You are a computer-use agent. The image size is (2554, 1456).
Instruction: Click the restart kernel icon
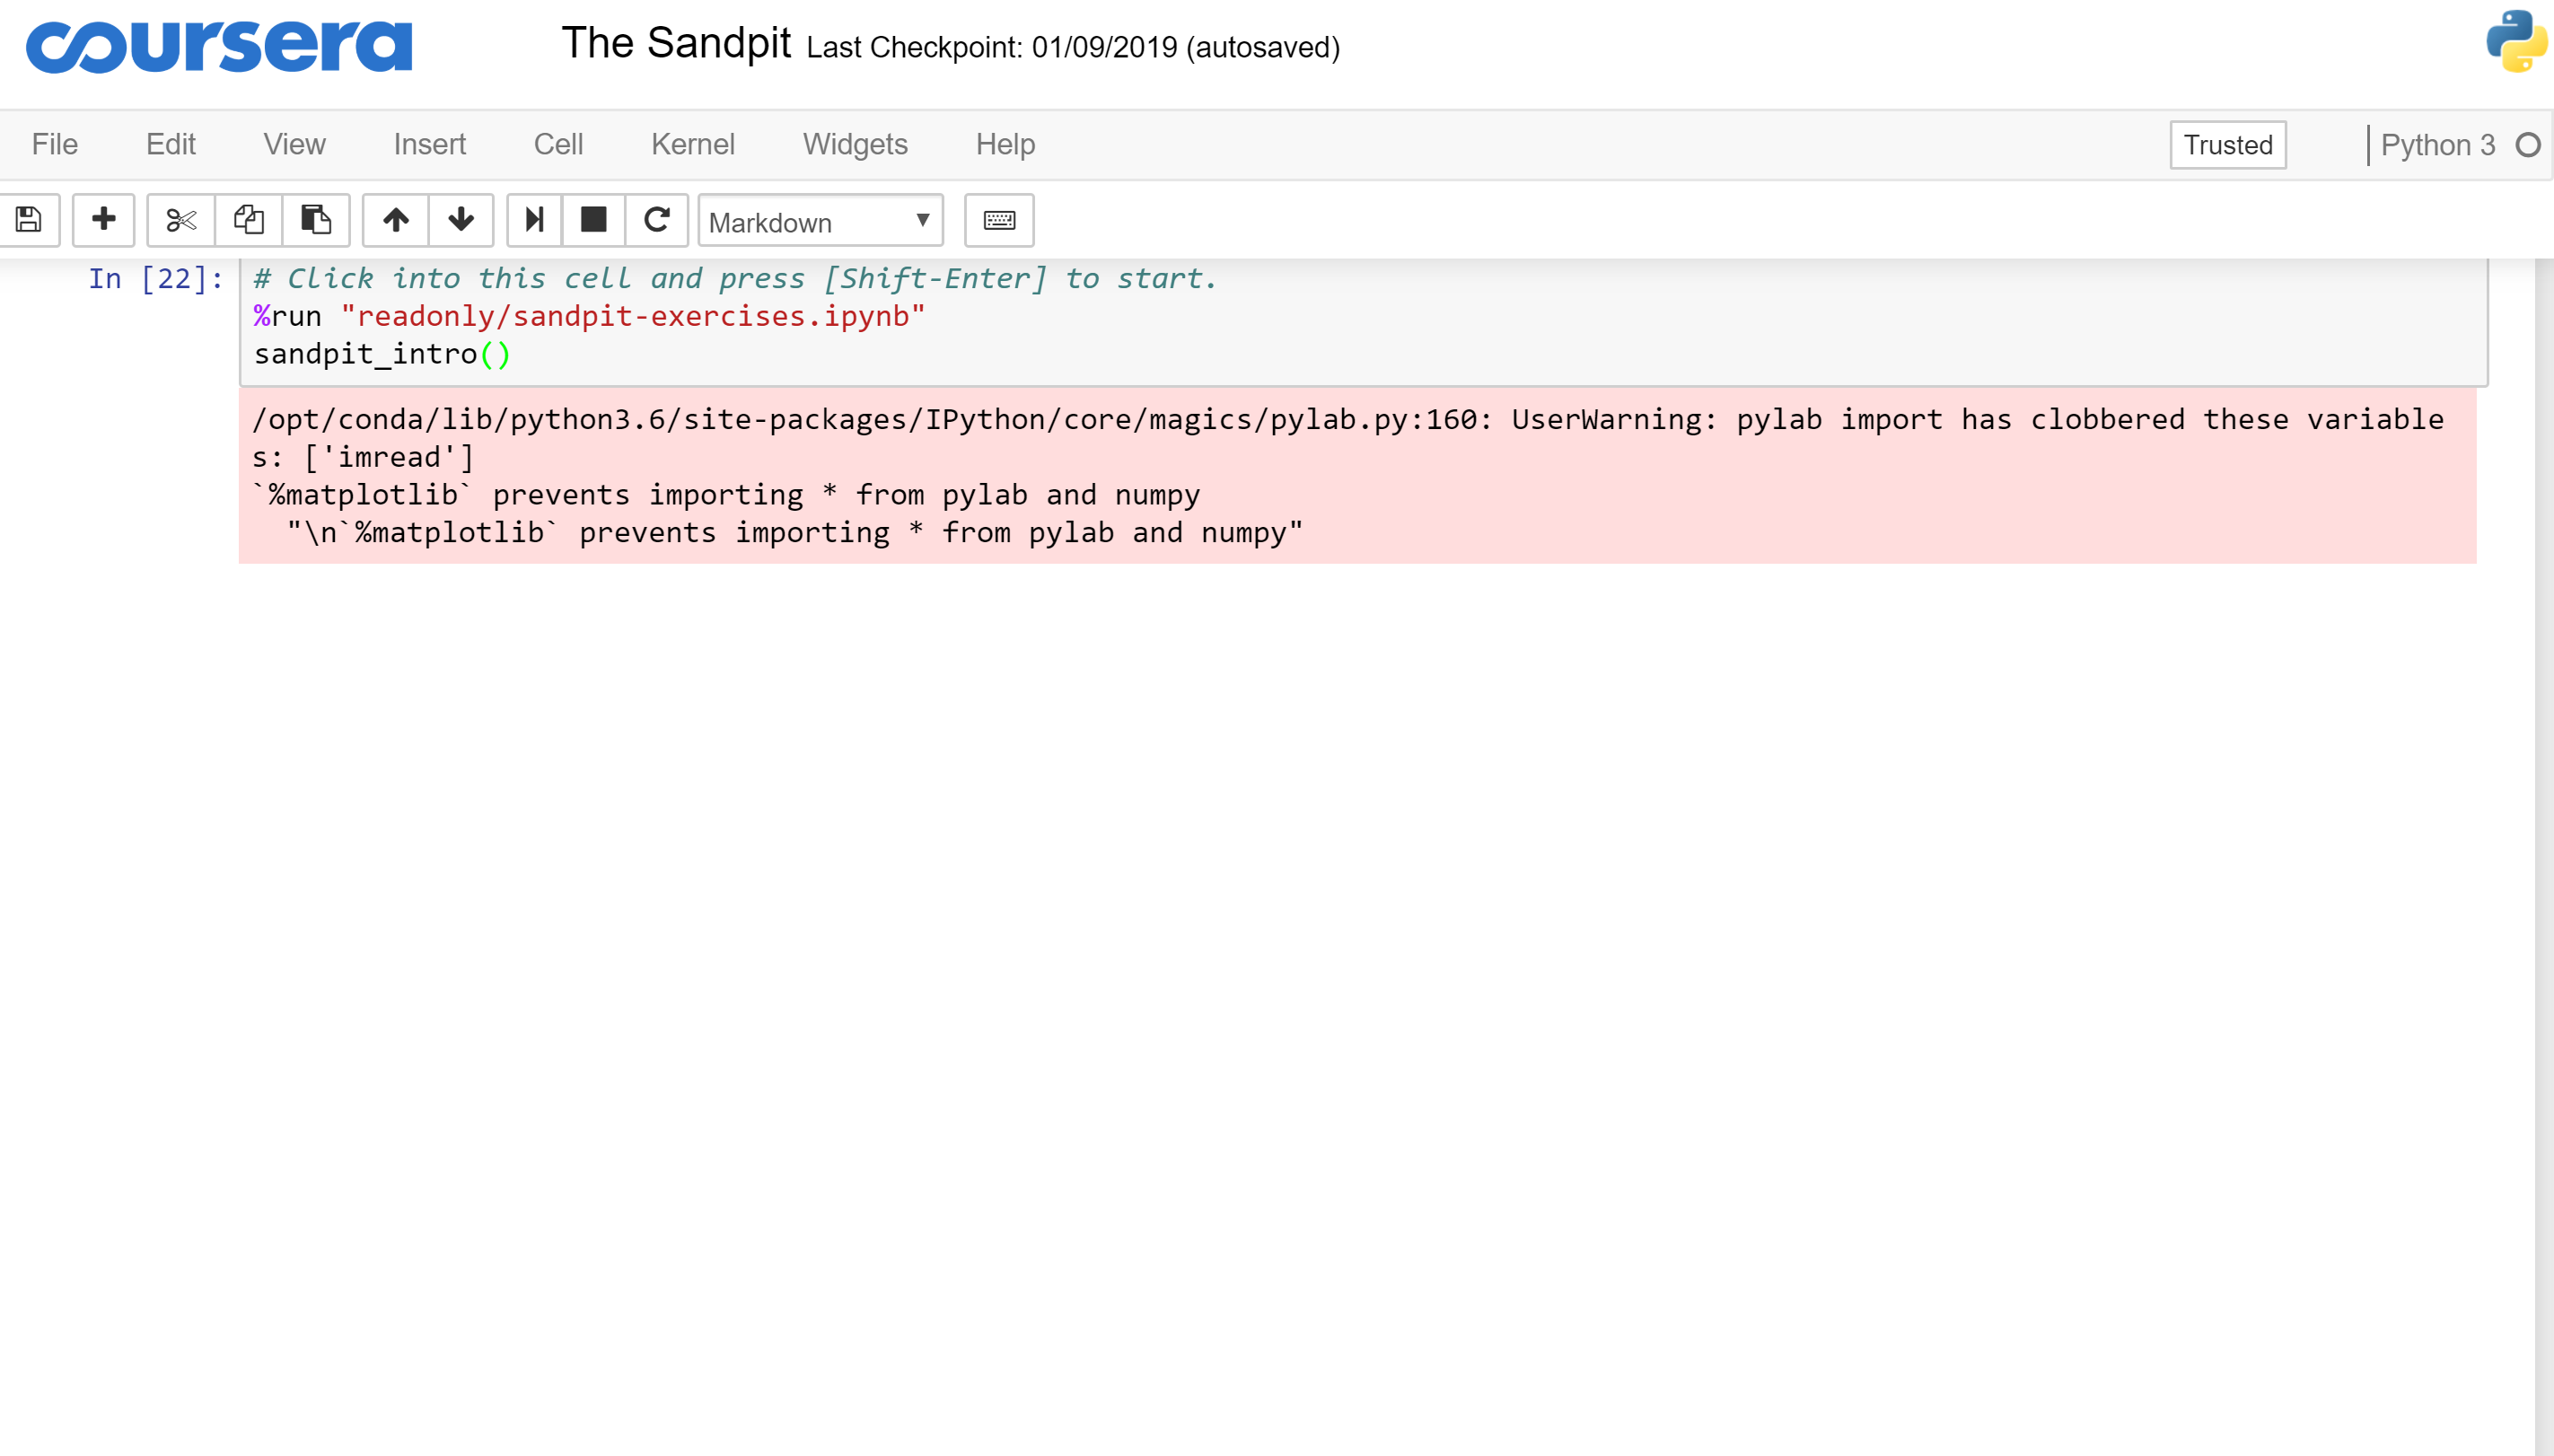(656, 219)
